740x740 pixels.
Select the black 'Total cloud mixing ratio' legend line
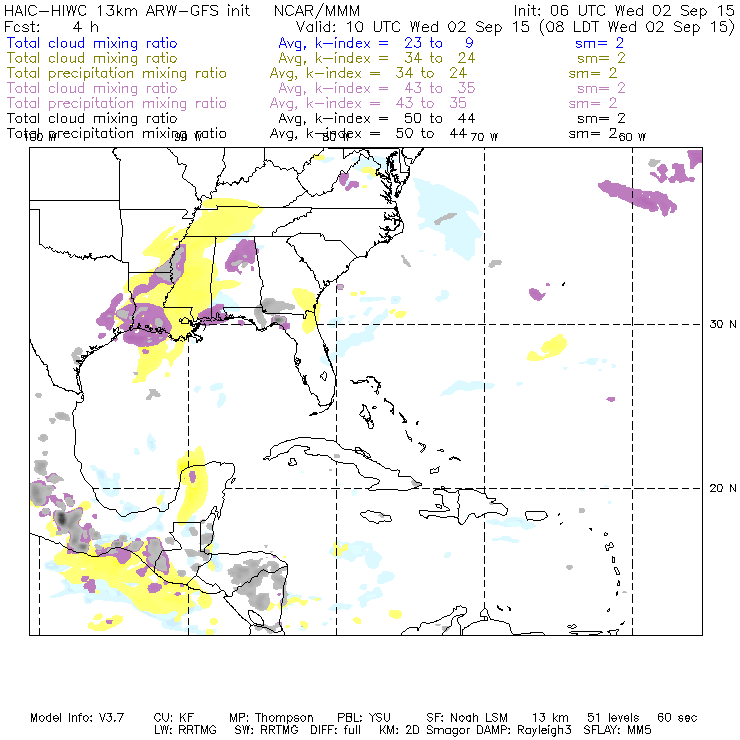(x=92, y=118)
